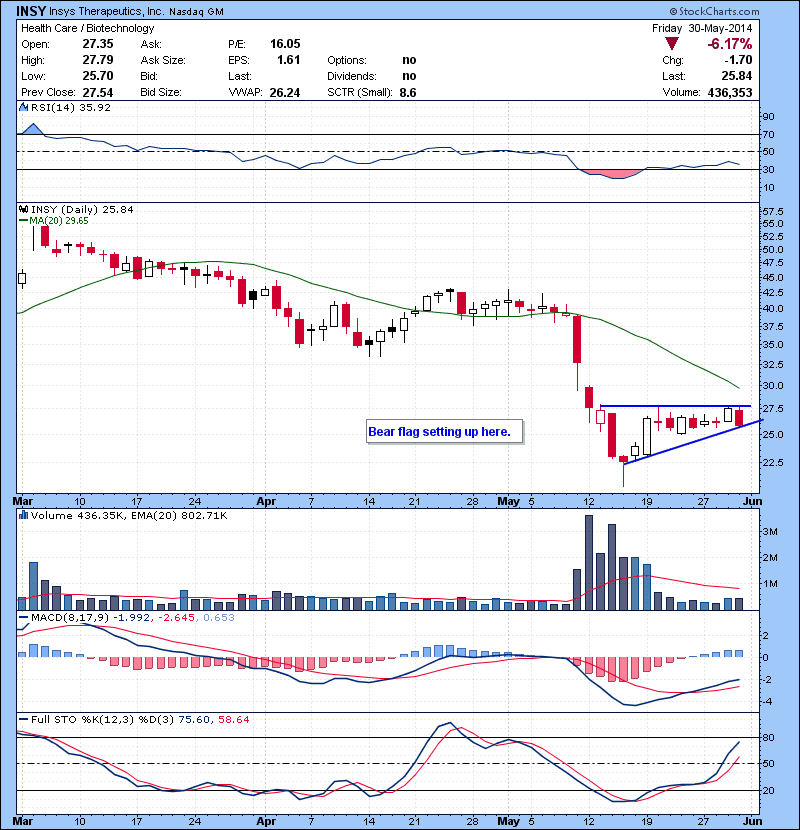Image resolution: width=800 pixels, height=830 pixels.
Task: Click the RSI(14) 35.92 panel label
Action: 71,107
